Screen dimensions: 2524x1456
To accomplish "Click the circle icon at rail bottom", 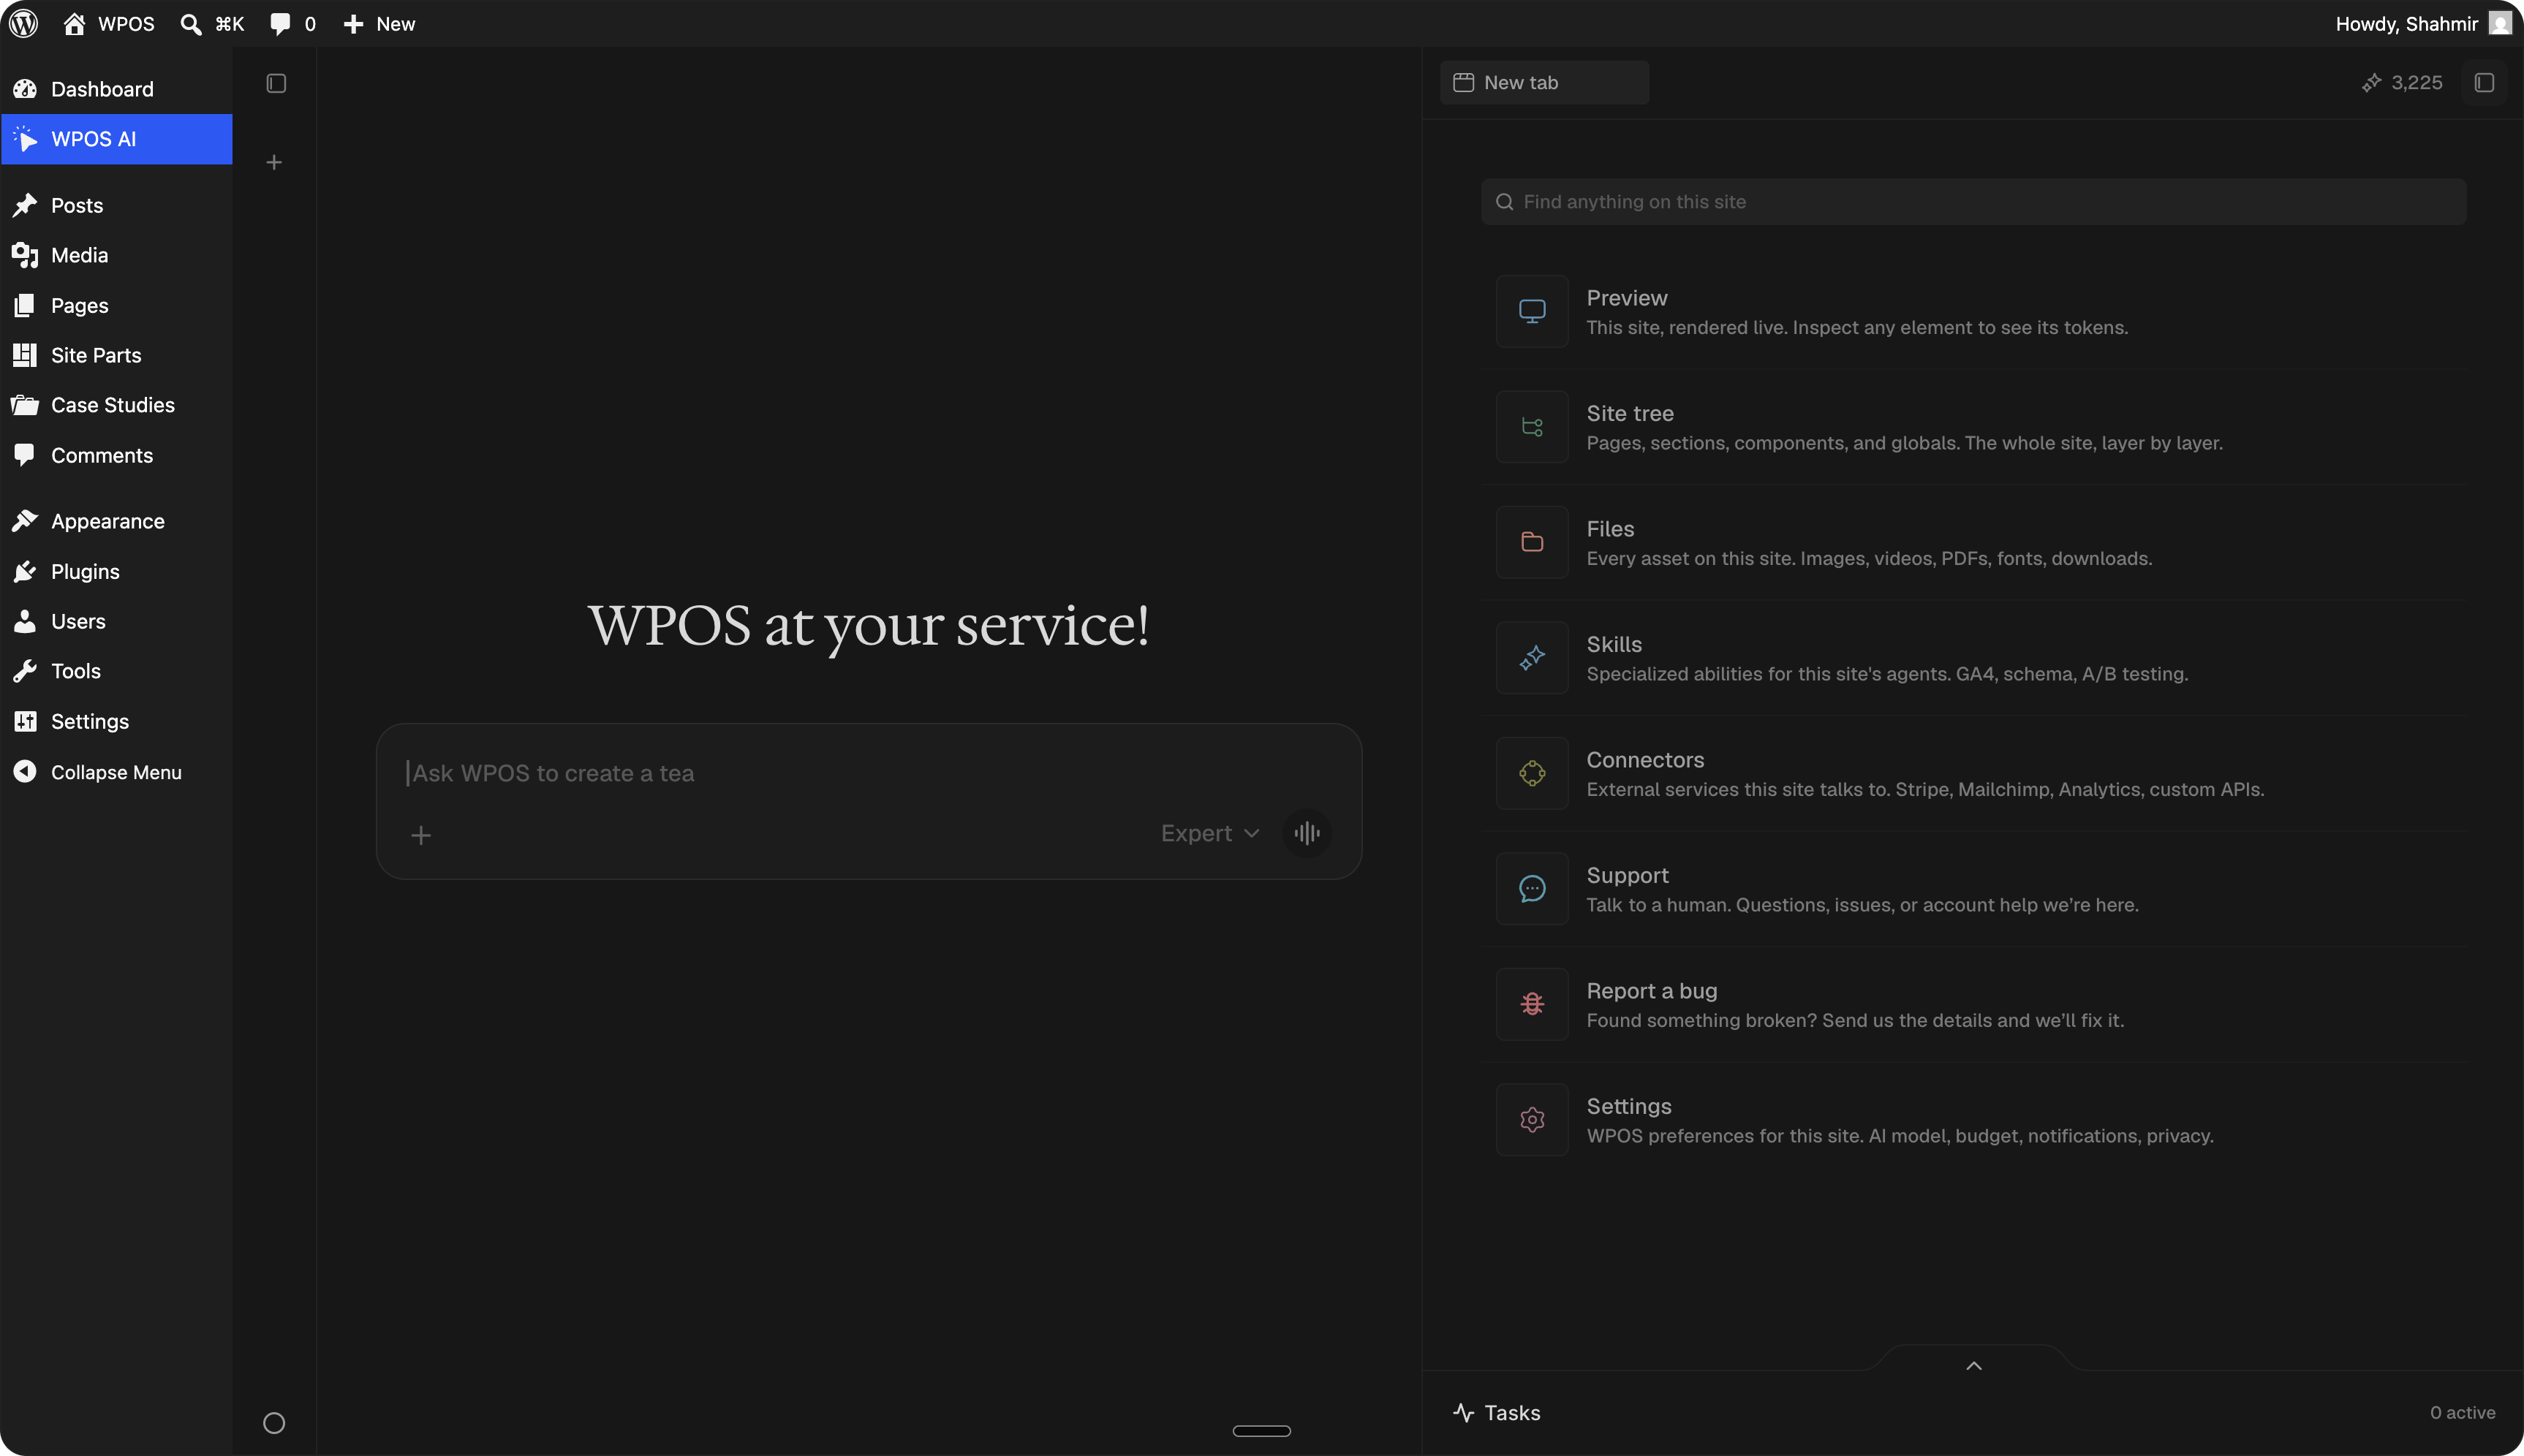I will click(274, 1423).
